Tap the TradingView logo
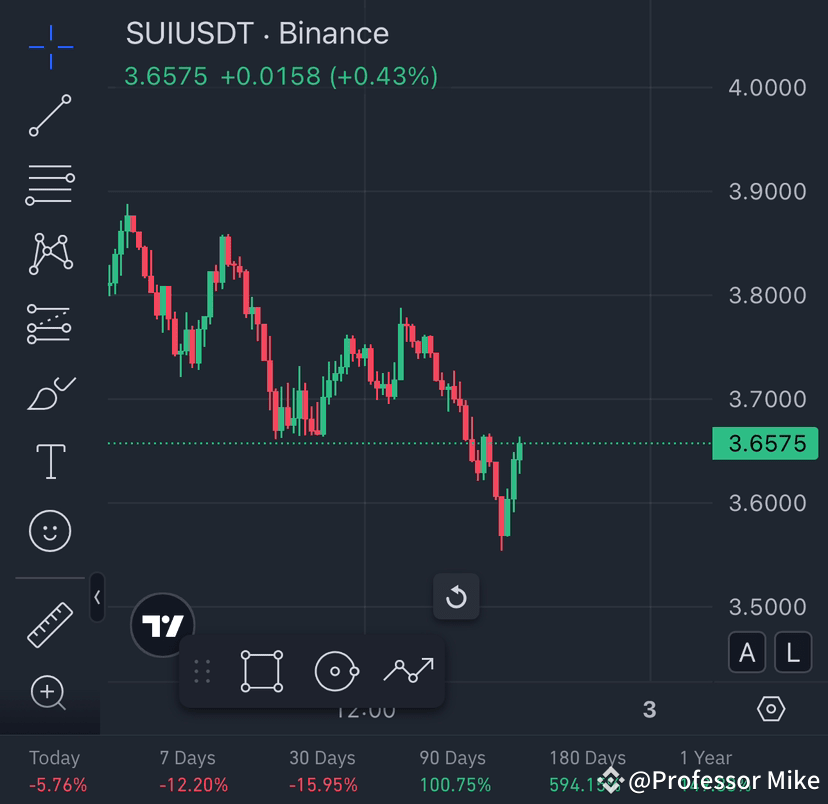 pyautogui.click(x=162, y=626)
